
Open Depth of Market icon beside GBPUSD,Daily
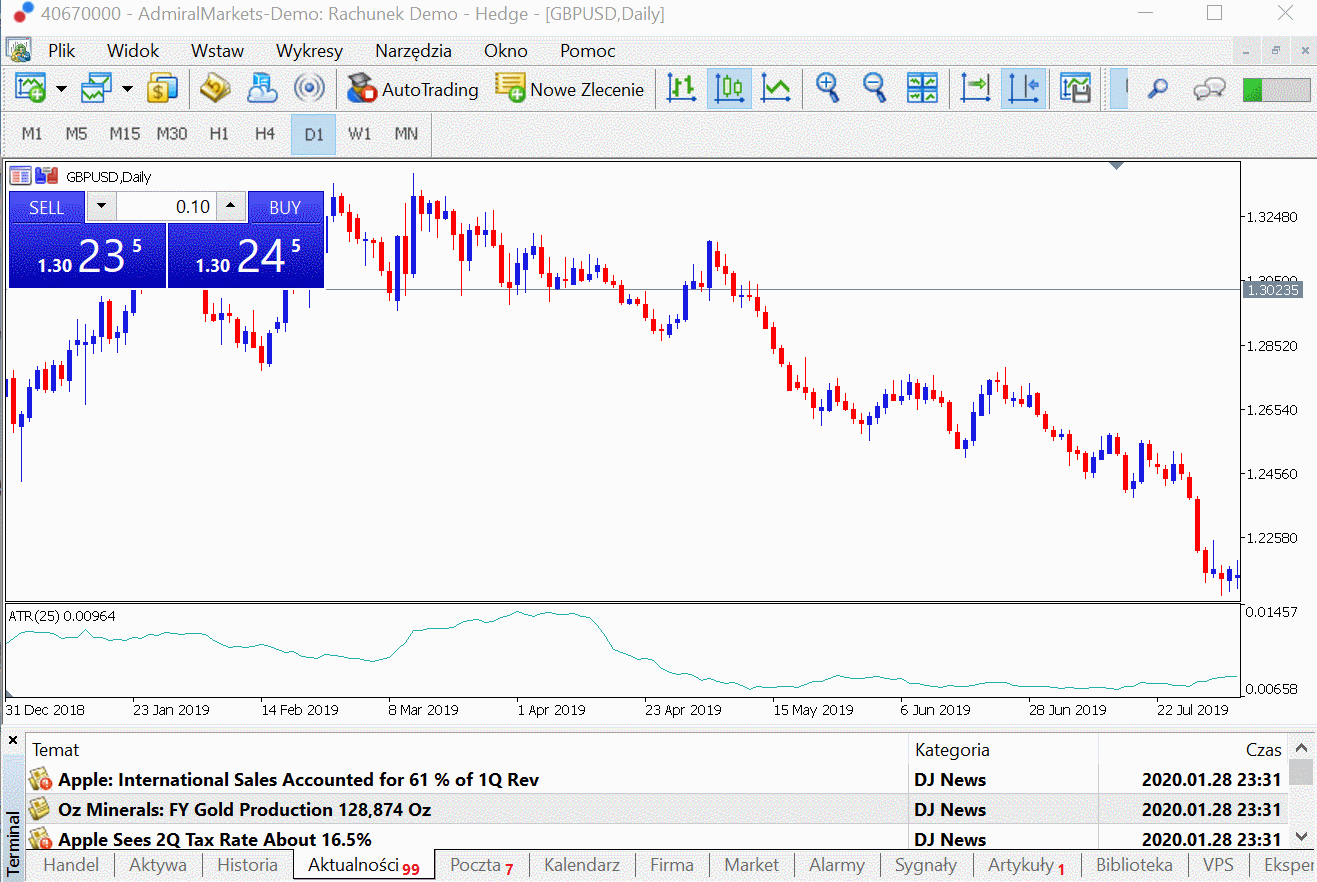click(46, 177)
